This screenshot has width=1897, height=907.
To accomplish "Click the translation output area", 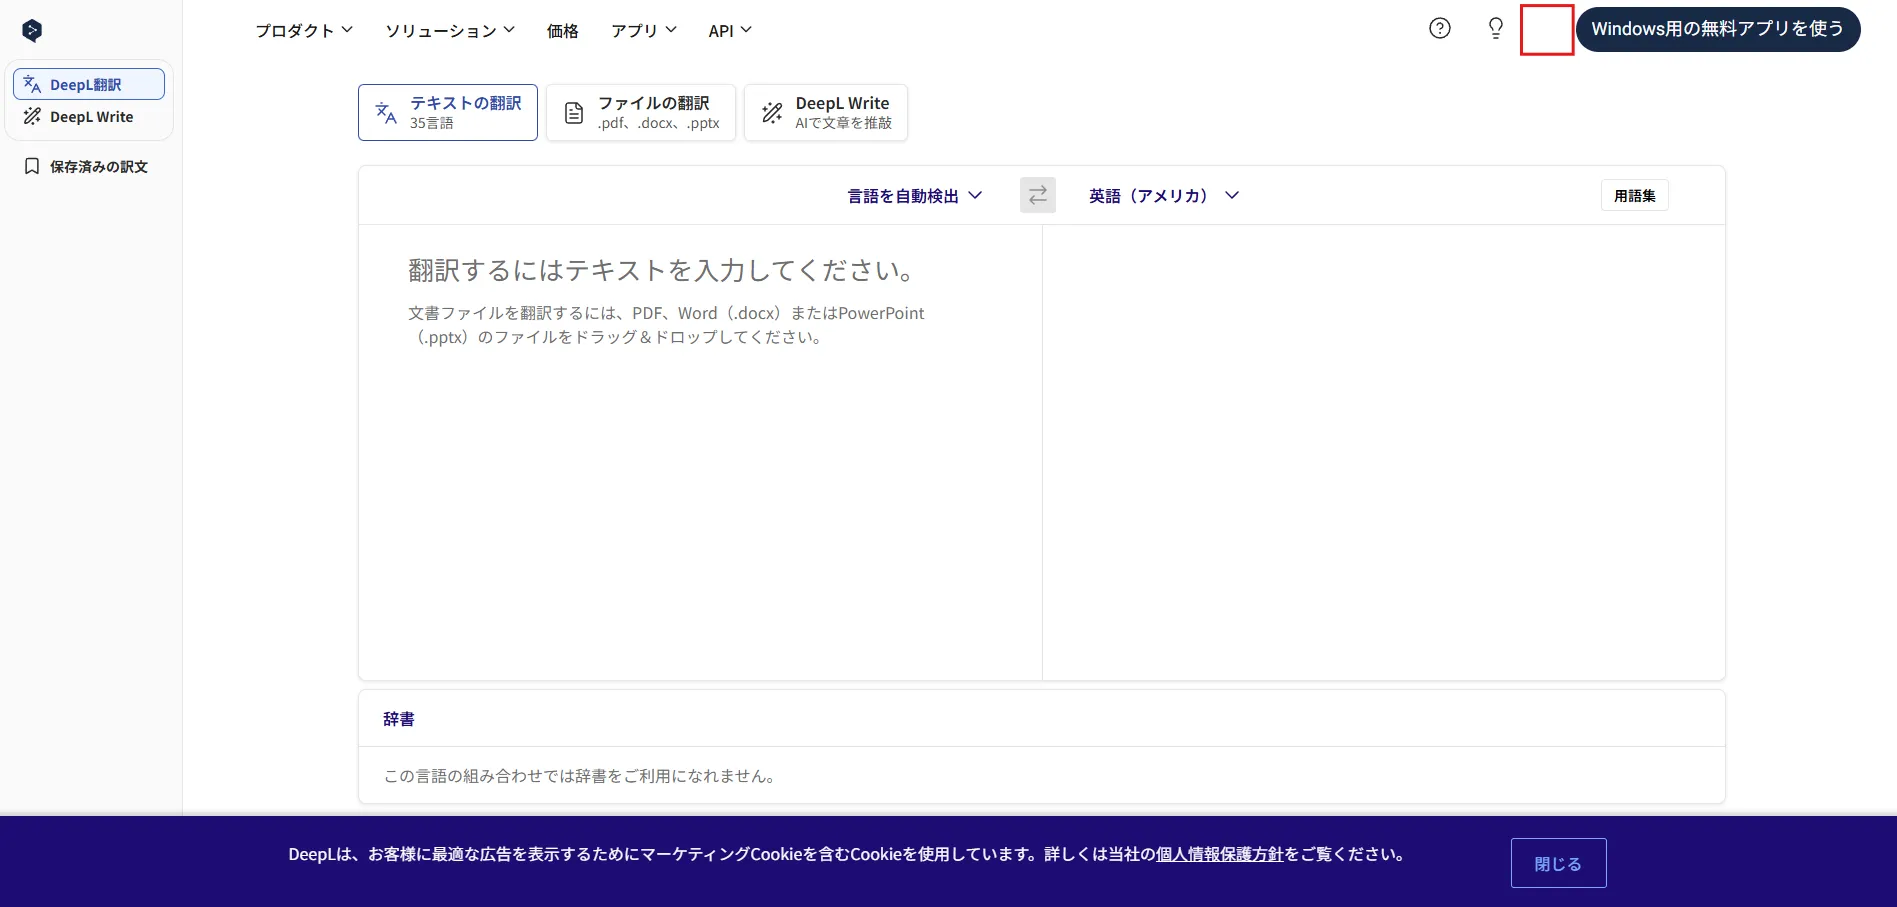I will coord(1384,452).
